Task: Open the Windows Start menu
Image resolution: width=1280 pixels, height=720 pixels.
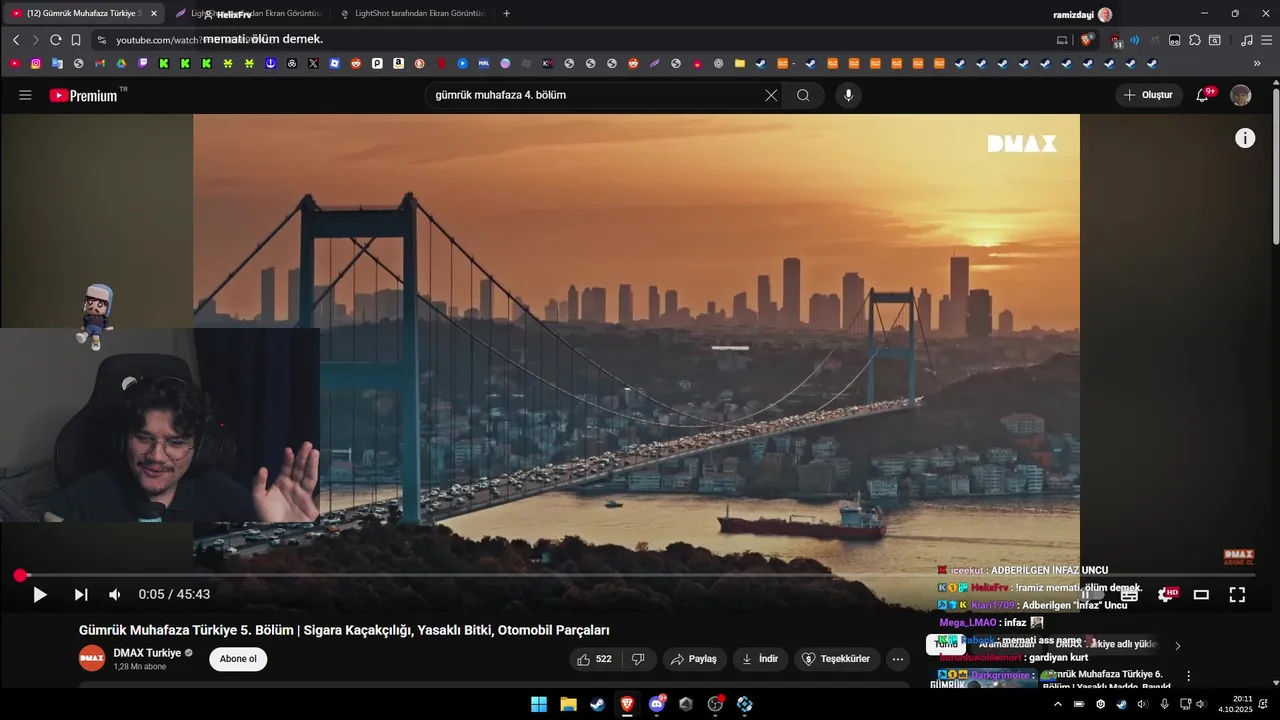Action: [x=538, y=704]
